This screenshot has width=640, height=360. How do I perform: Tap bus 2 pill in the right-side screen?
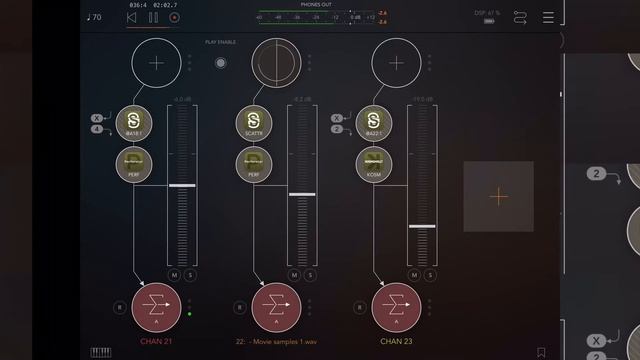[596, 174]
